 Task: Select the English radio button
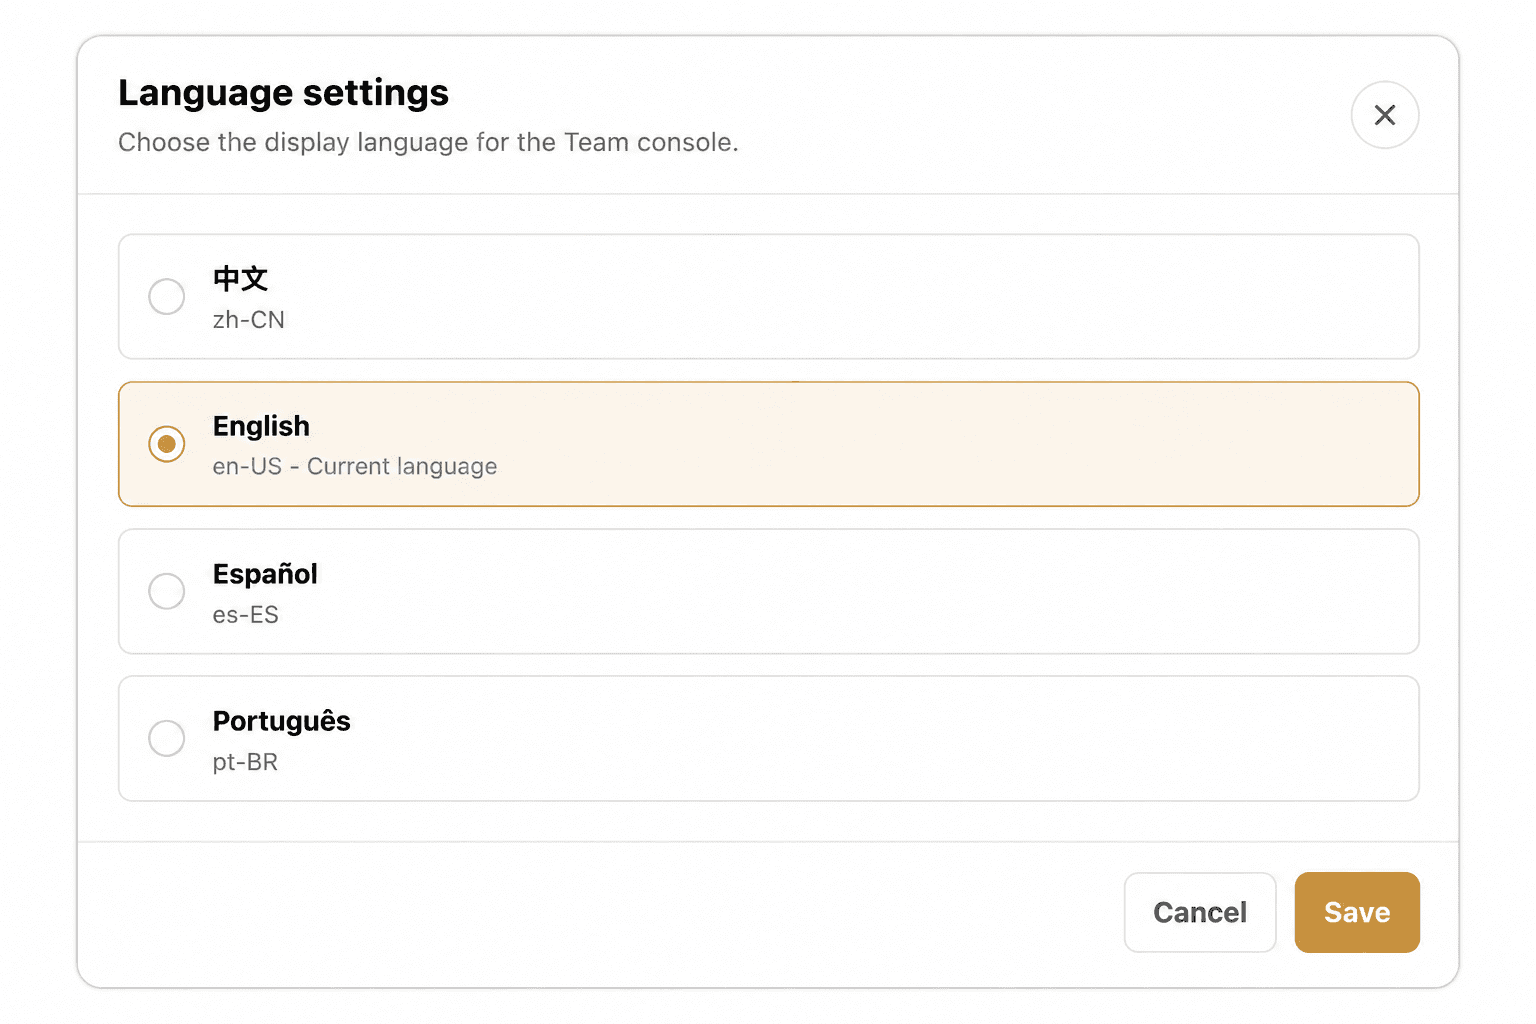tap(167, 444)
